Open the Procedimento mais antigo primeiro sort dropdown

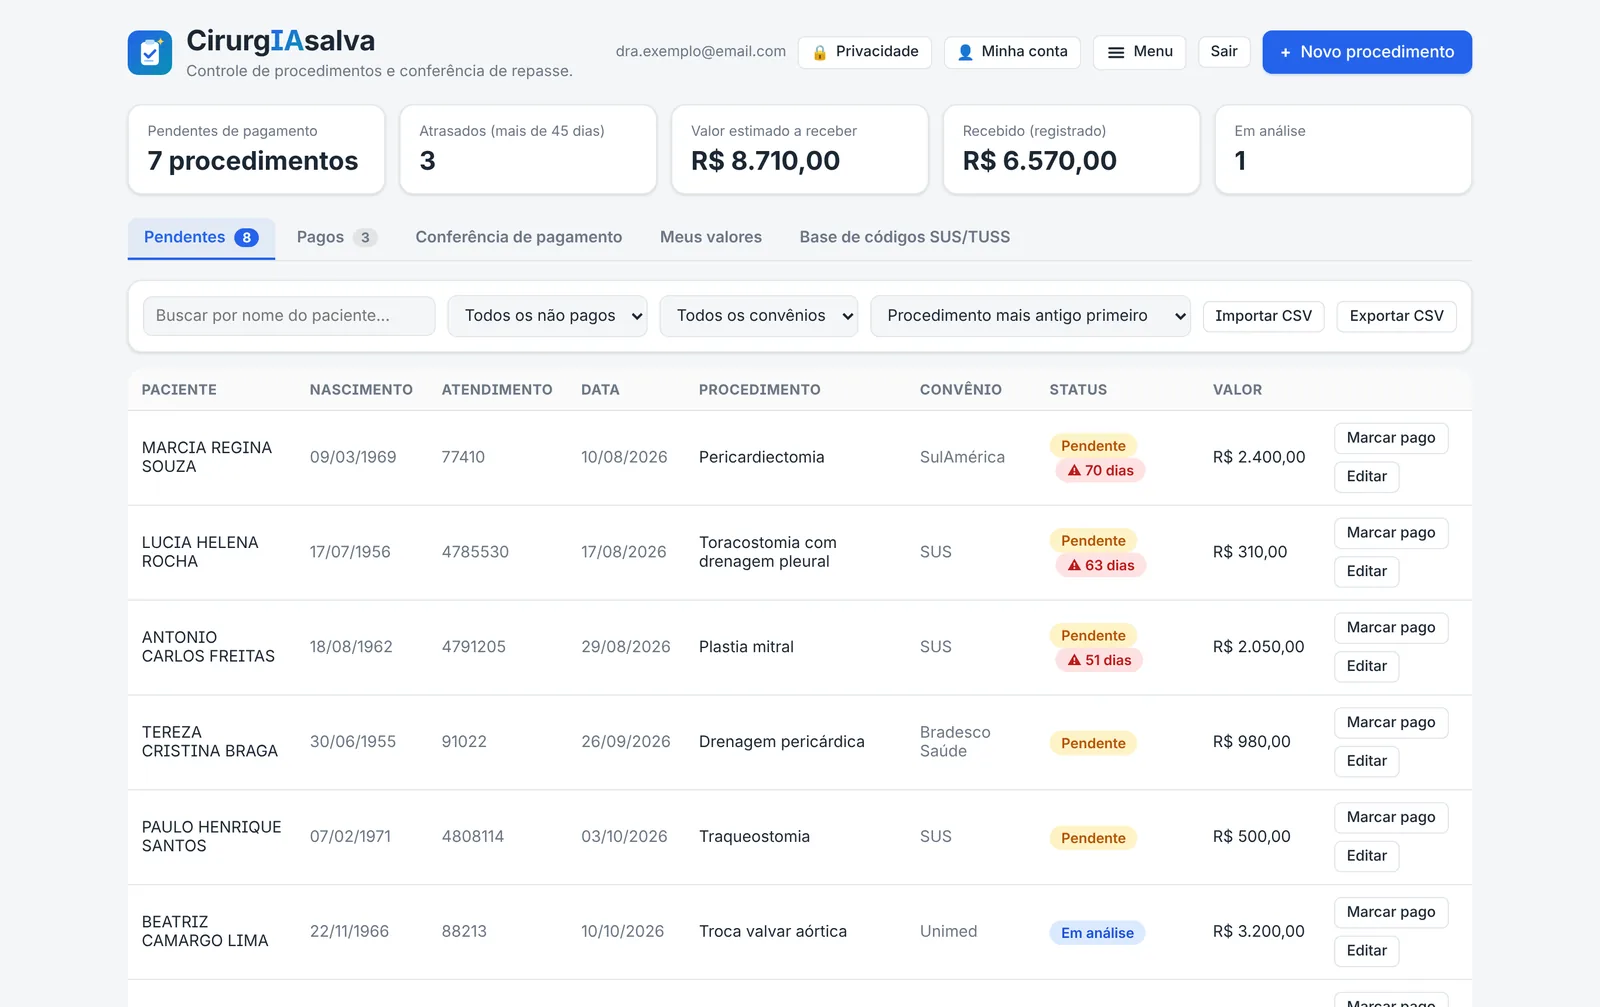(x=1030, y=316)
